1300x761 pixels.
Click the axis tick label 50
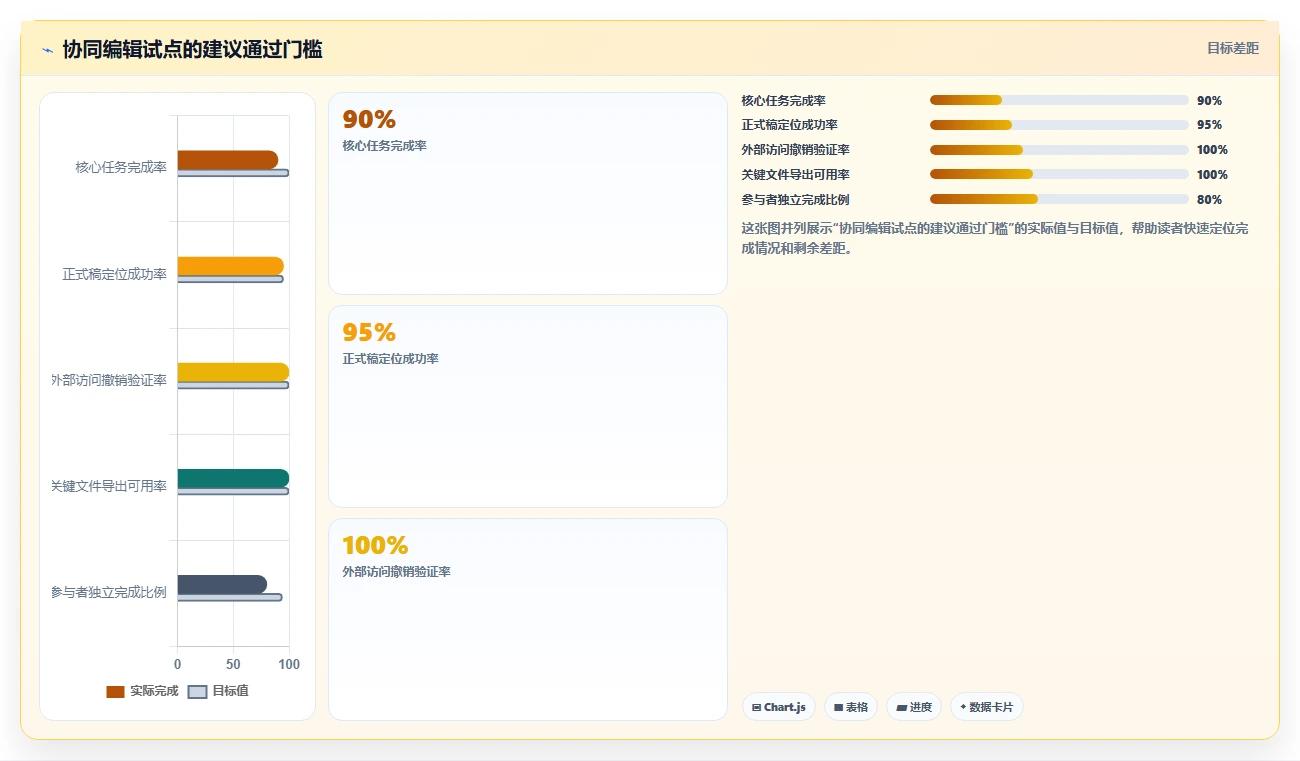pyautogui.click(x=233, y=664)
